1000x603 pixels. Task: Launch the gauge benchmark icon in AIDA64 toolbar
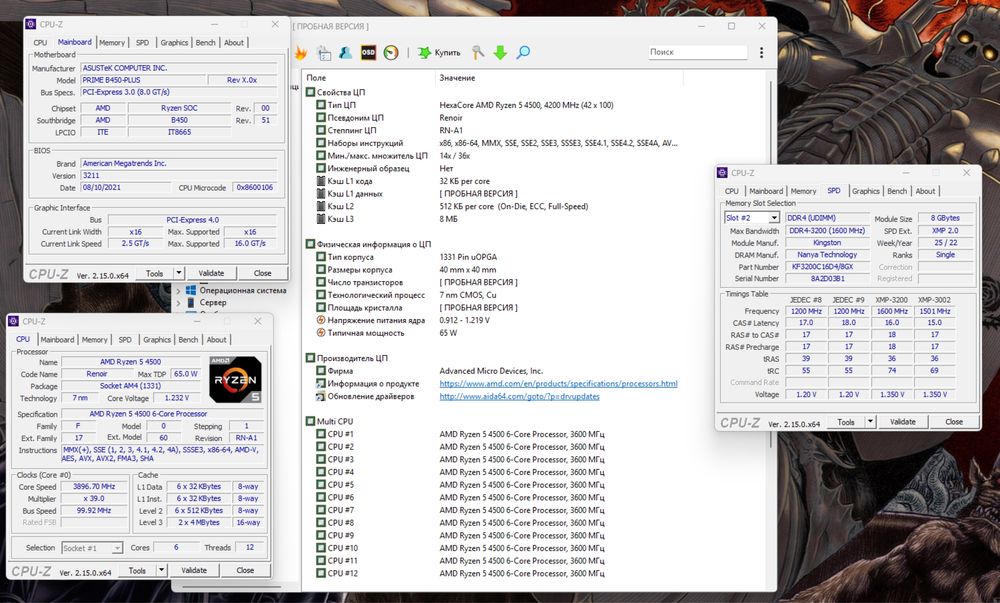coord(391,53)
